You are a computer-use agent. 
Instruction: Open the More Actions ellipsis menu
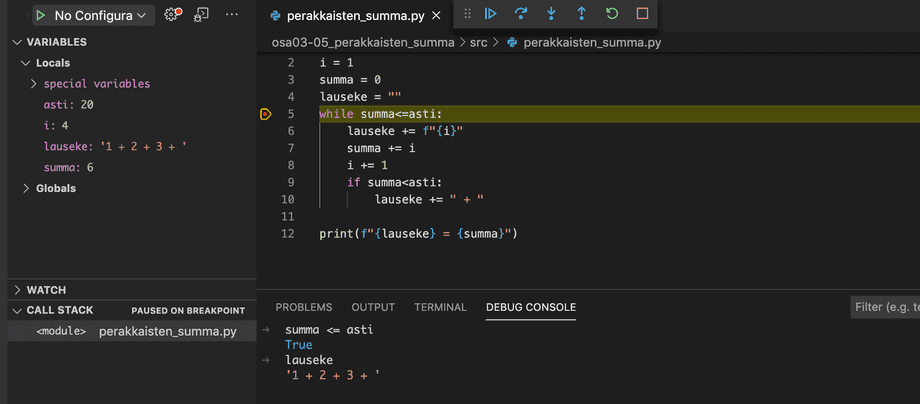[232, 15]
